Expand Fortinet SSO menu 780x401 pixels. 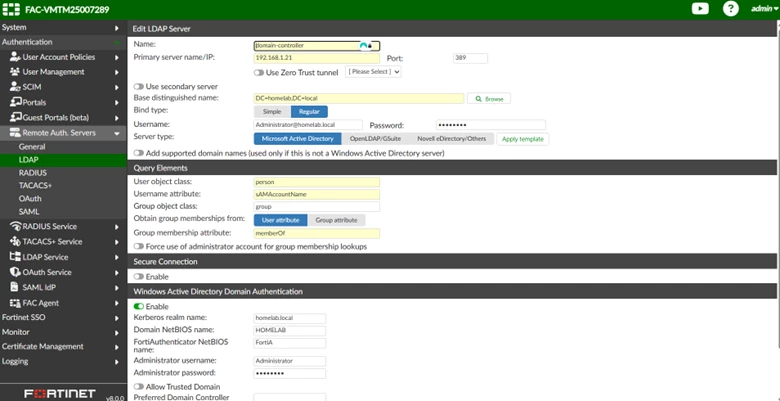63,317
